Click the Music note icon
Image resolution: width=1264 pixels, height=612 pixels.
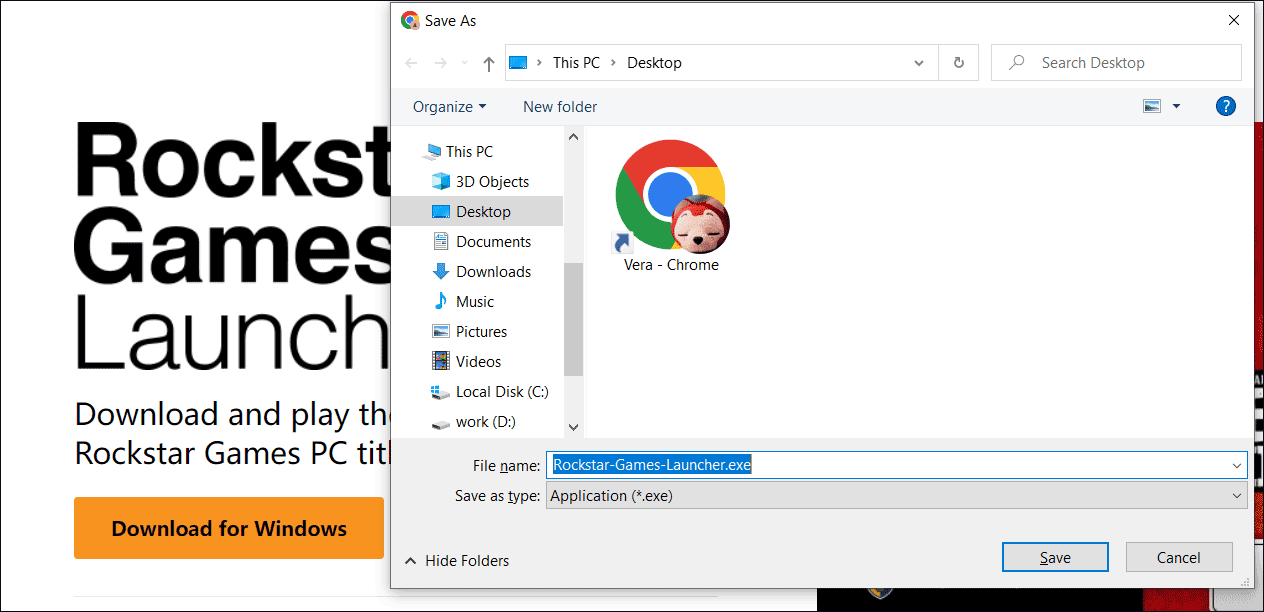[x=441, y=301]
